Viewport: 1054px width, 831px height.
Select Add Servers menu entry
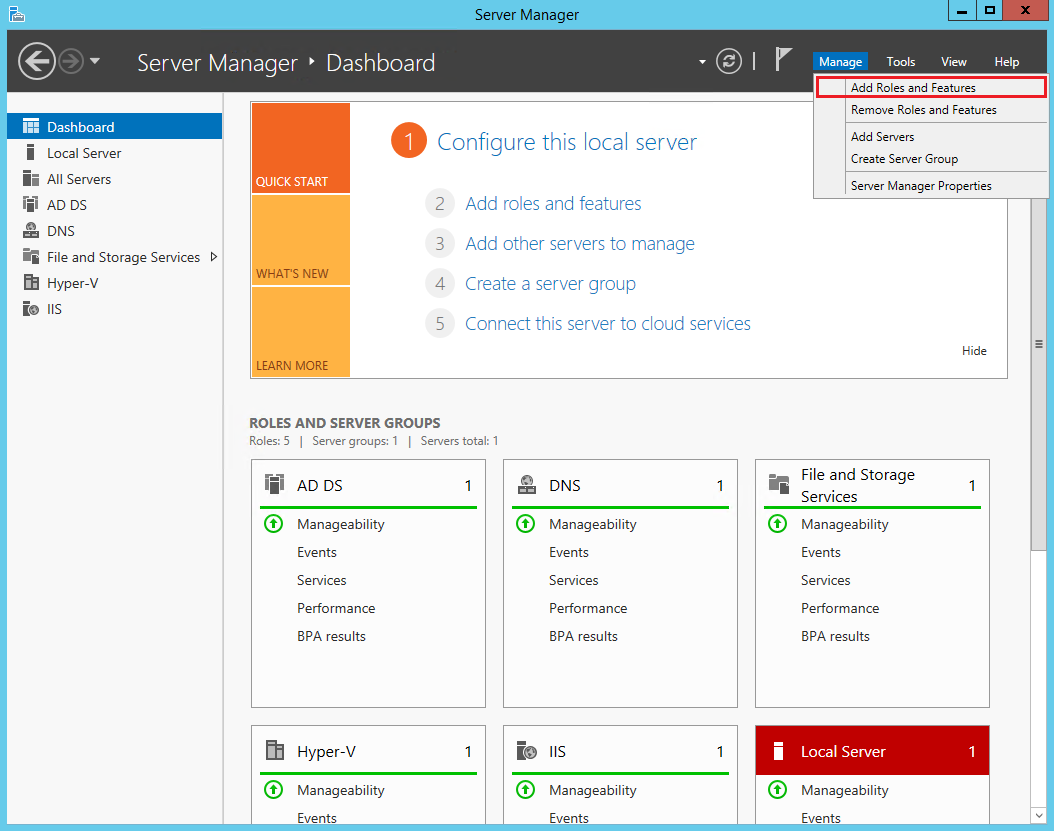coord(931,136)
